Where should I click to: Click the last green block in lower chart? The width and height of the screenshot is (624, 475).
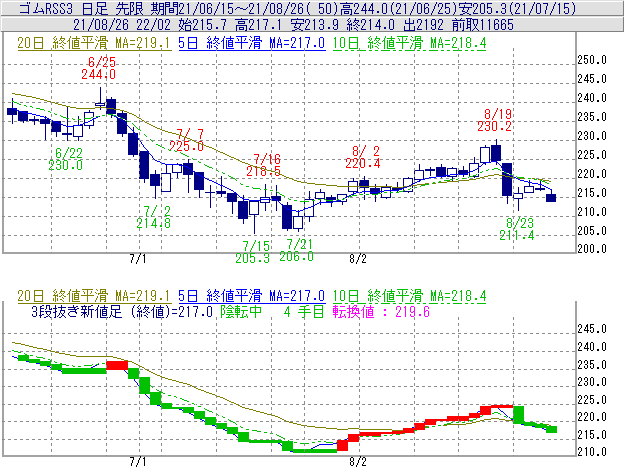(551, 429)
